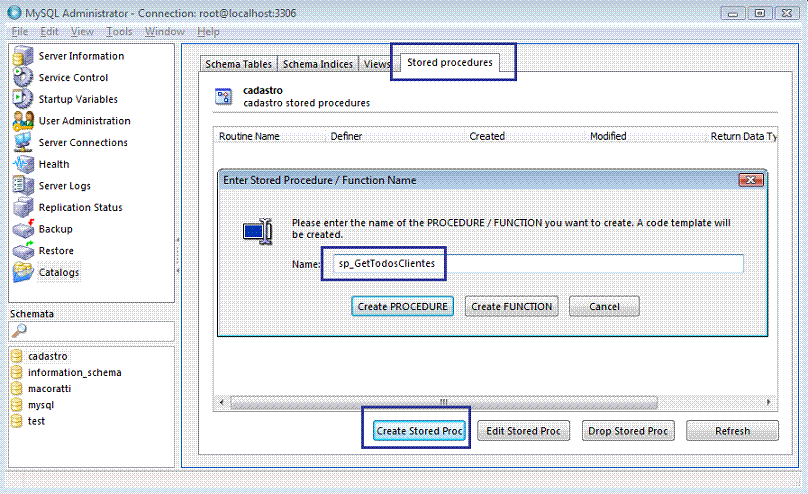Open the Replication Status label

click(x=80, y=207)
